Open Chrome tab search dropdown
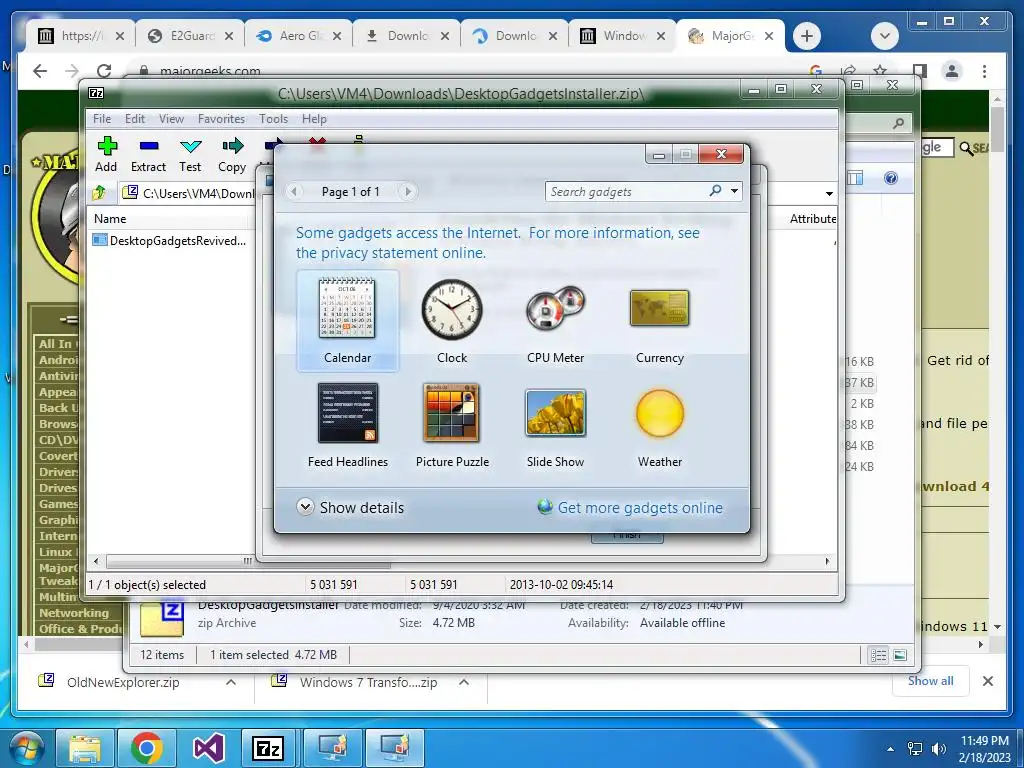The width and height of the screenshot is (1024, 768). (885, 36)
